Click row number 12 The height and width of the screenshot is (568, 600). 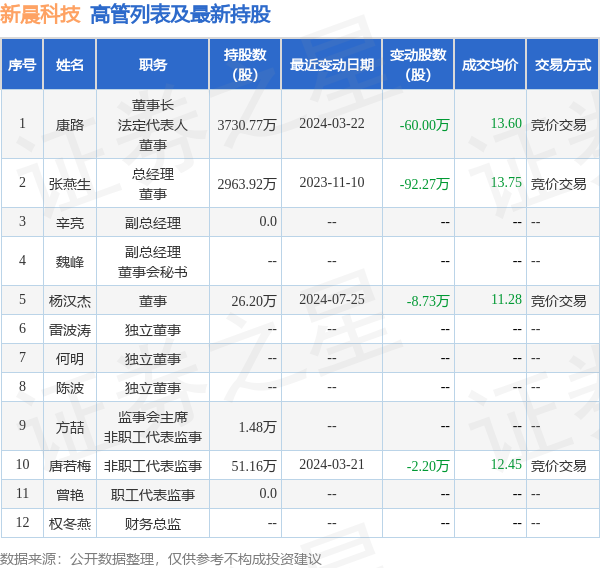(22, 522)
